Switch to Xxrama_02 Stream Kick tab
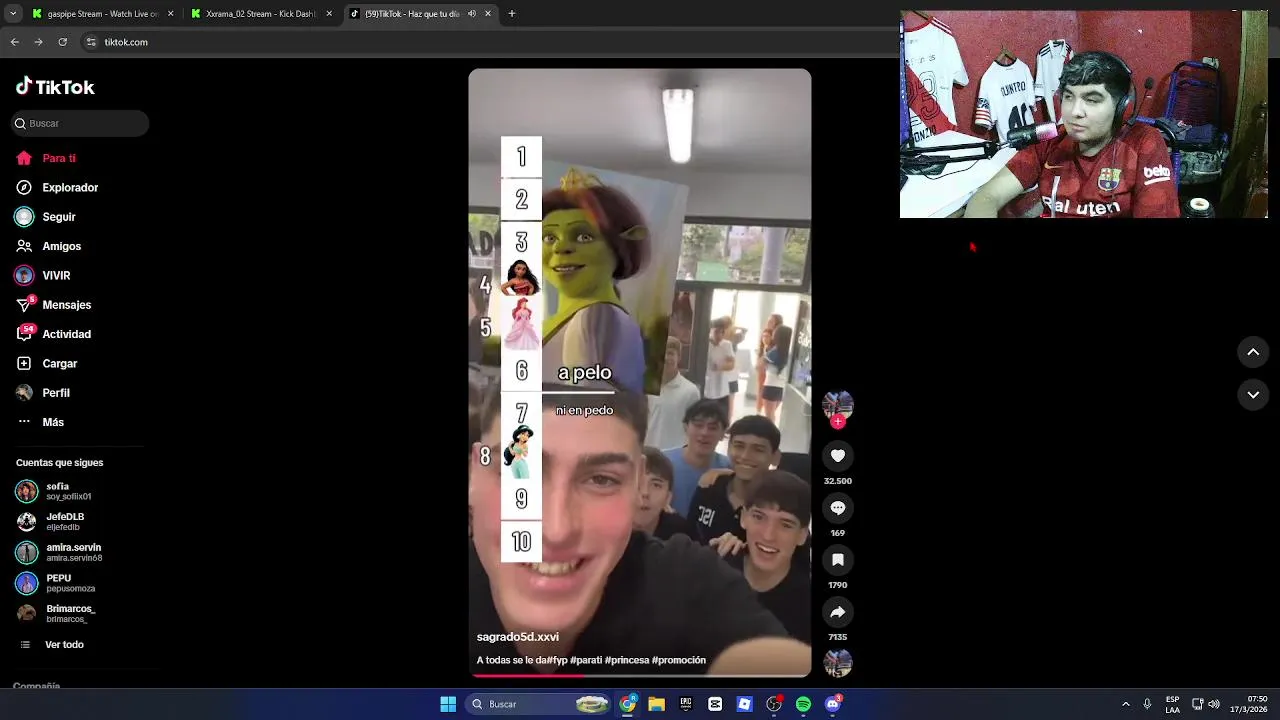 coord(261,14)
